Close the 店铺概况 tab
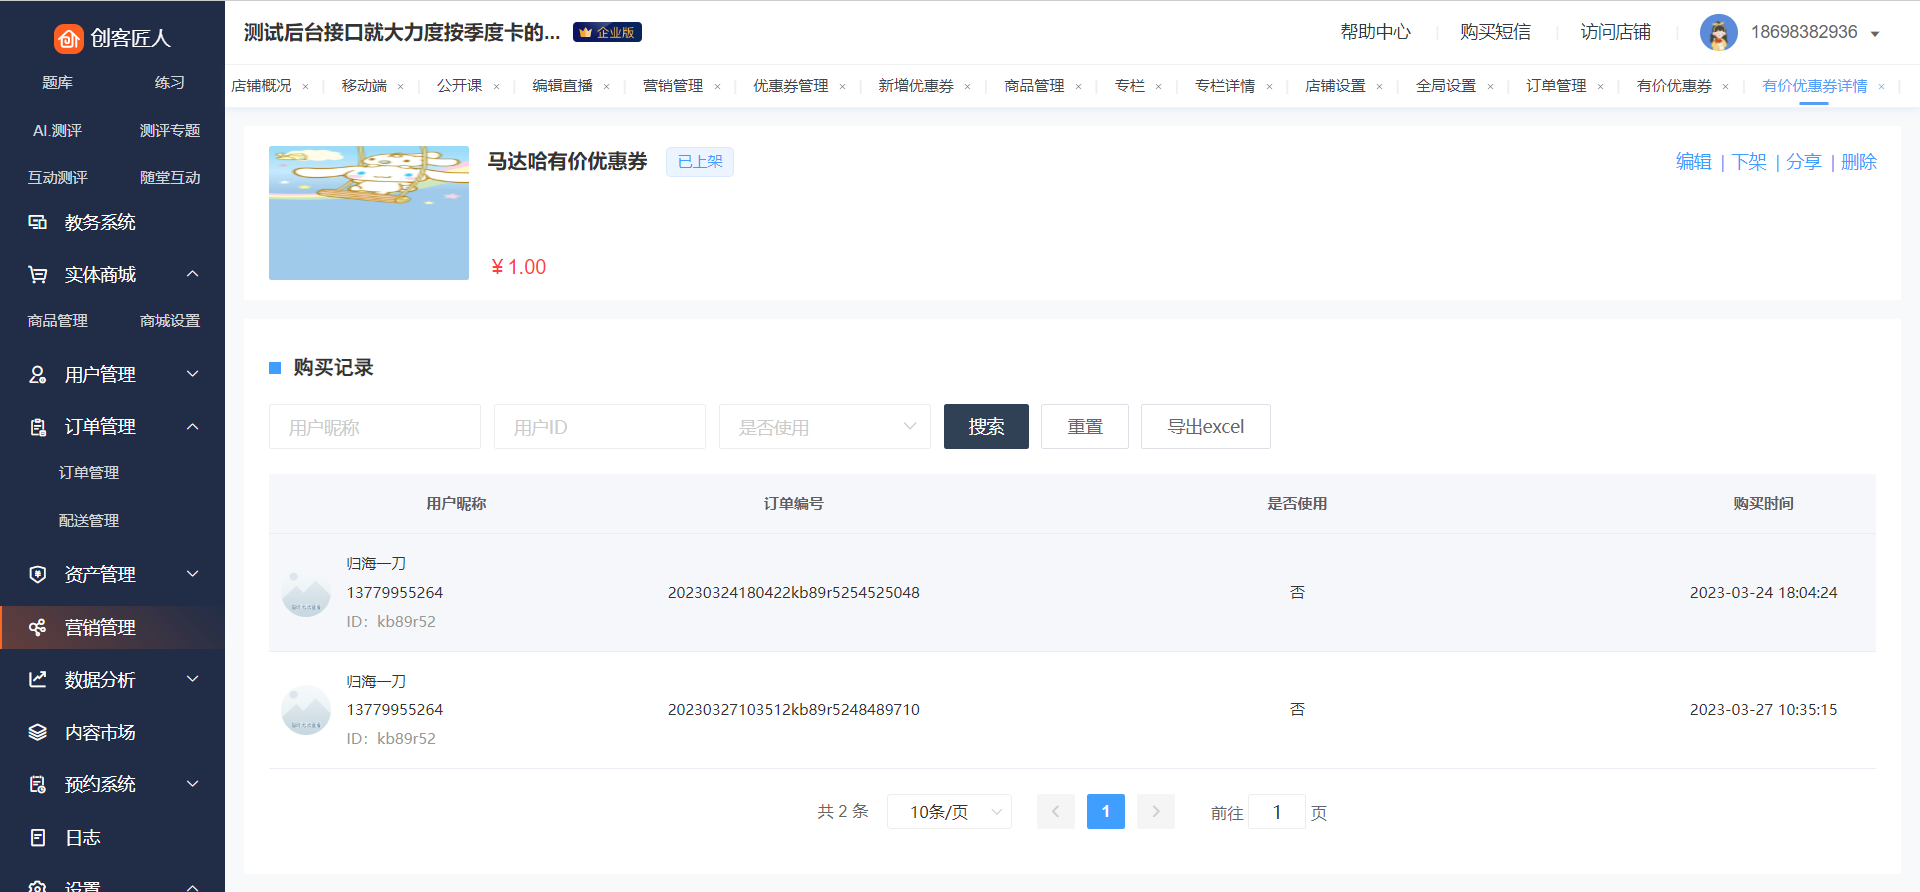 (305, 87)
